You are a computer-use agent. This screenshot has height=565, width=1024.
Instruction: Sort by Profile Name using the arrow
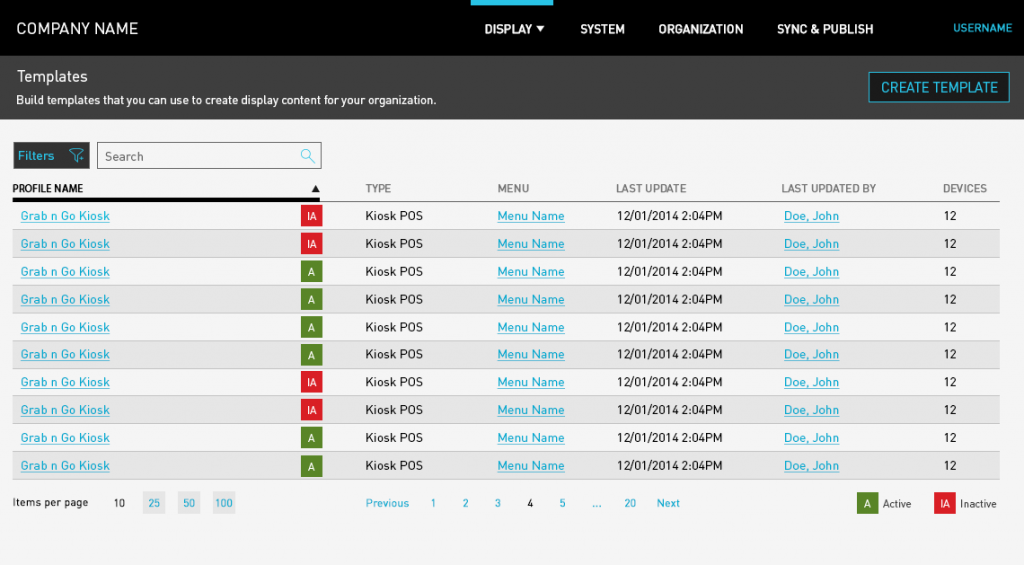pos(315,189)
